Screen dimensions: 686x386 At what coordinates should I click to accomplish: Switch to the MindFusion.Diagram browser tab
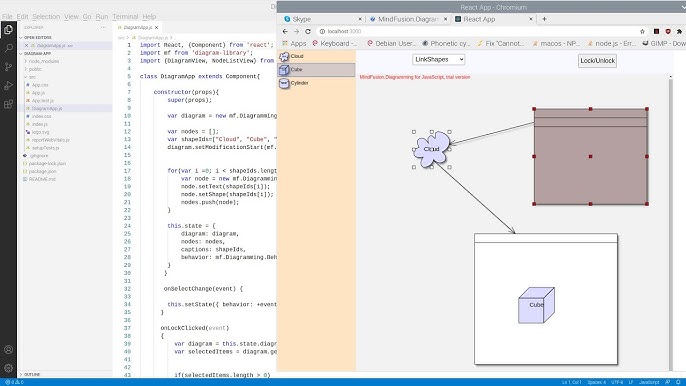pyautogui.click(x=408, y=19)
